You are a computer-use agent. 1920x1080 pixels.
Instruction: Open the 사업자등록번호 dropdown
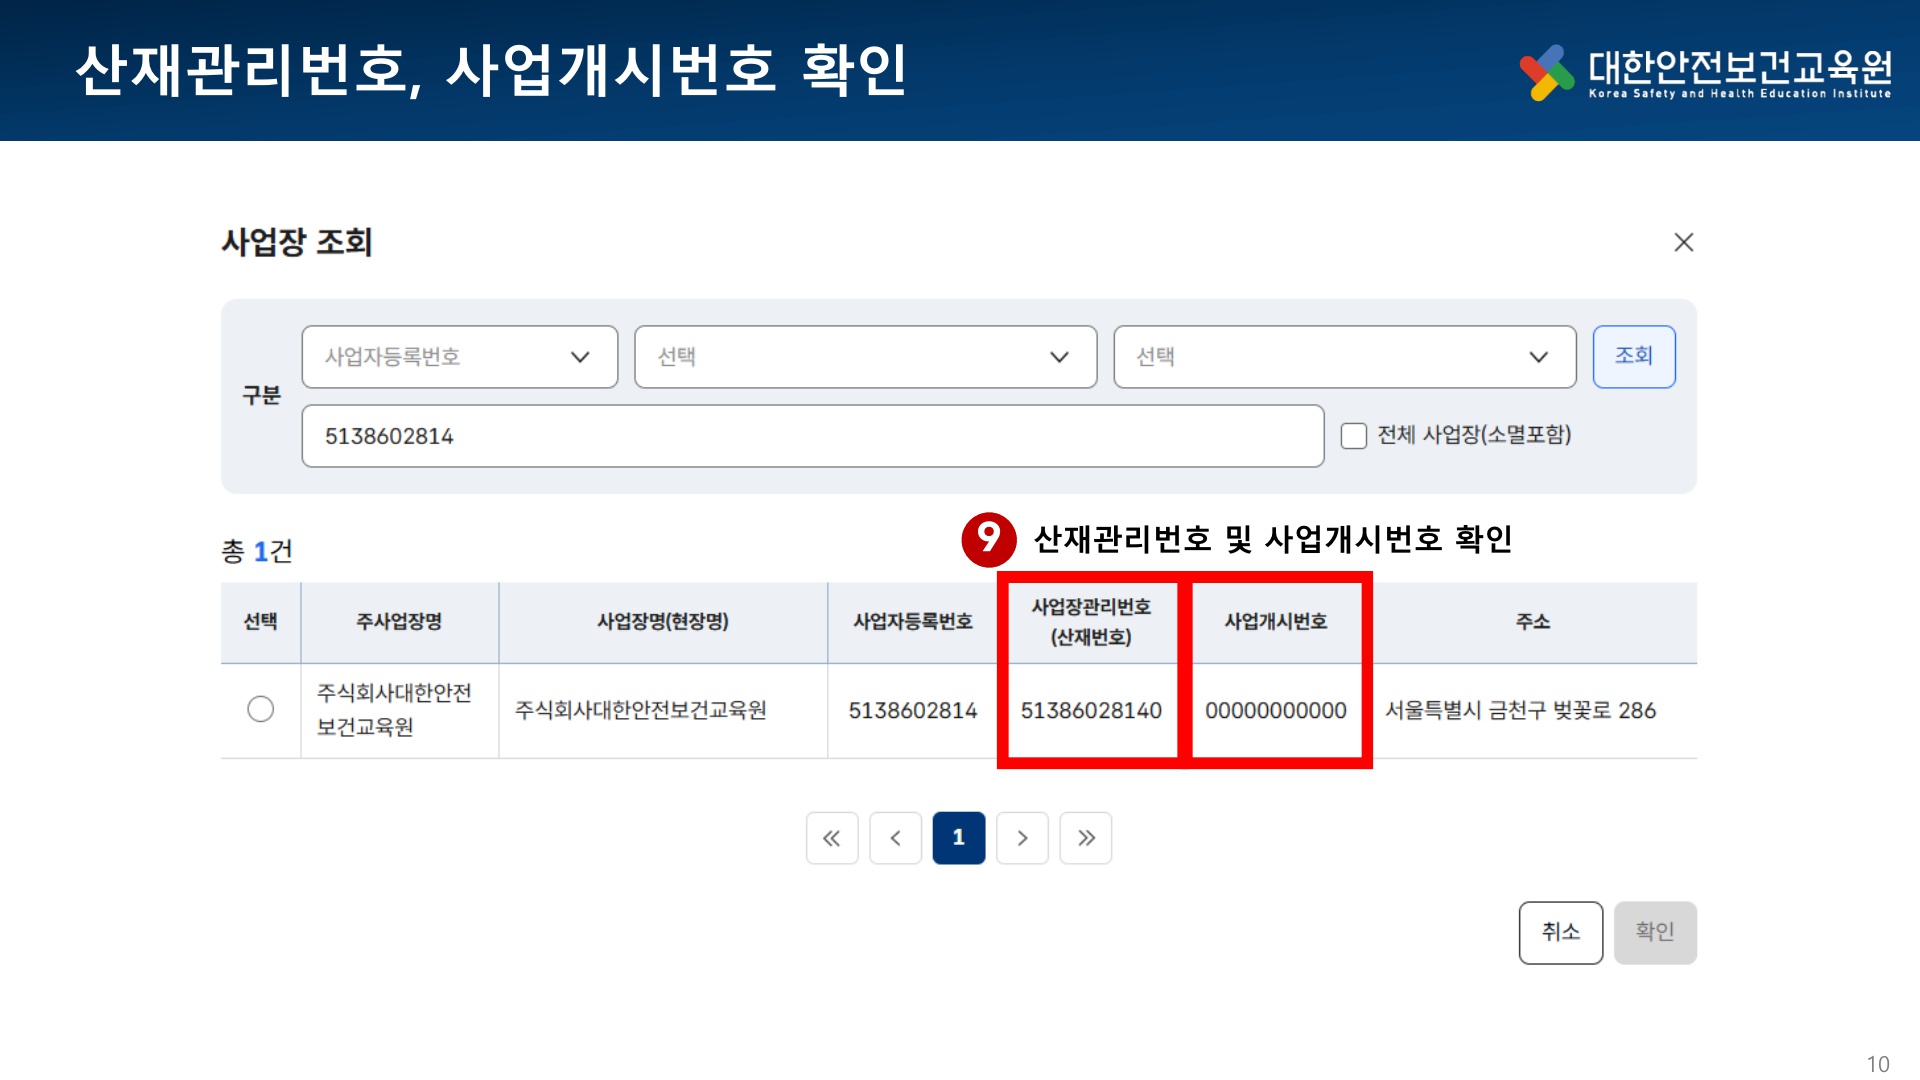459,357
